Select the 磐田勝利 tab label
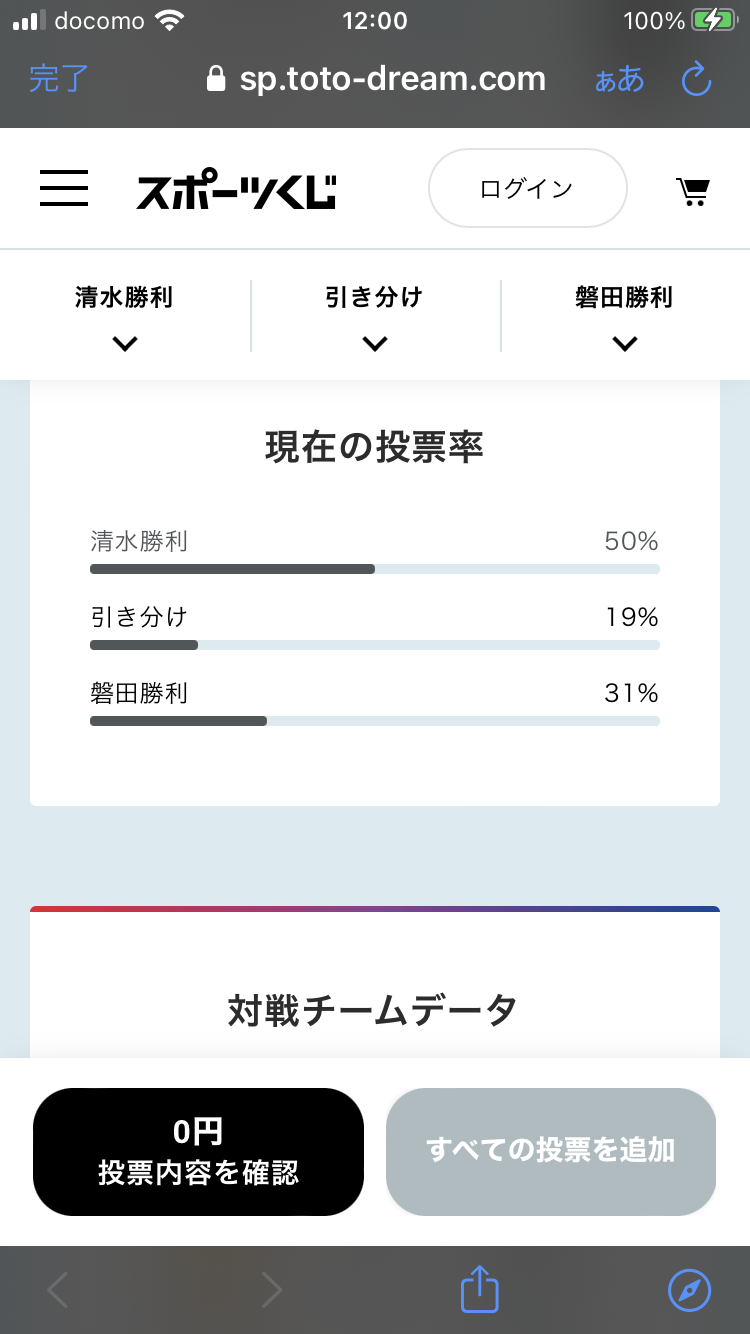Screen dimensions: 750x1334 click(624, 297)
